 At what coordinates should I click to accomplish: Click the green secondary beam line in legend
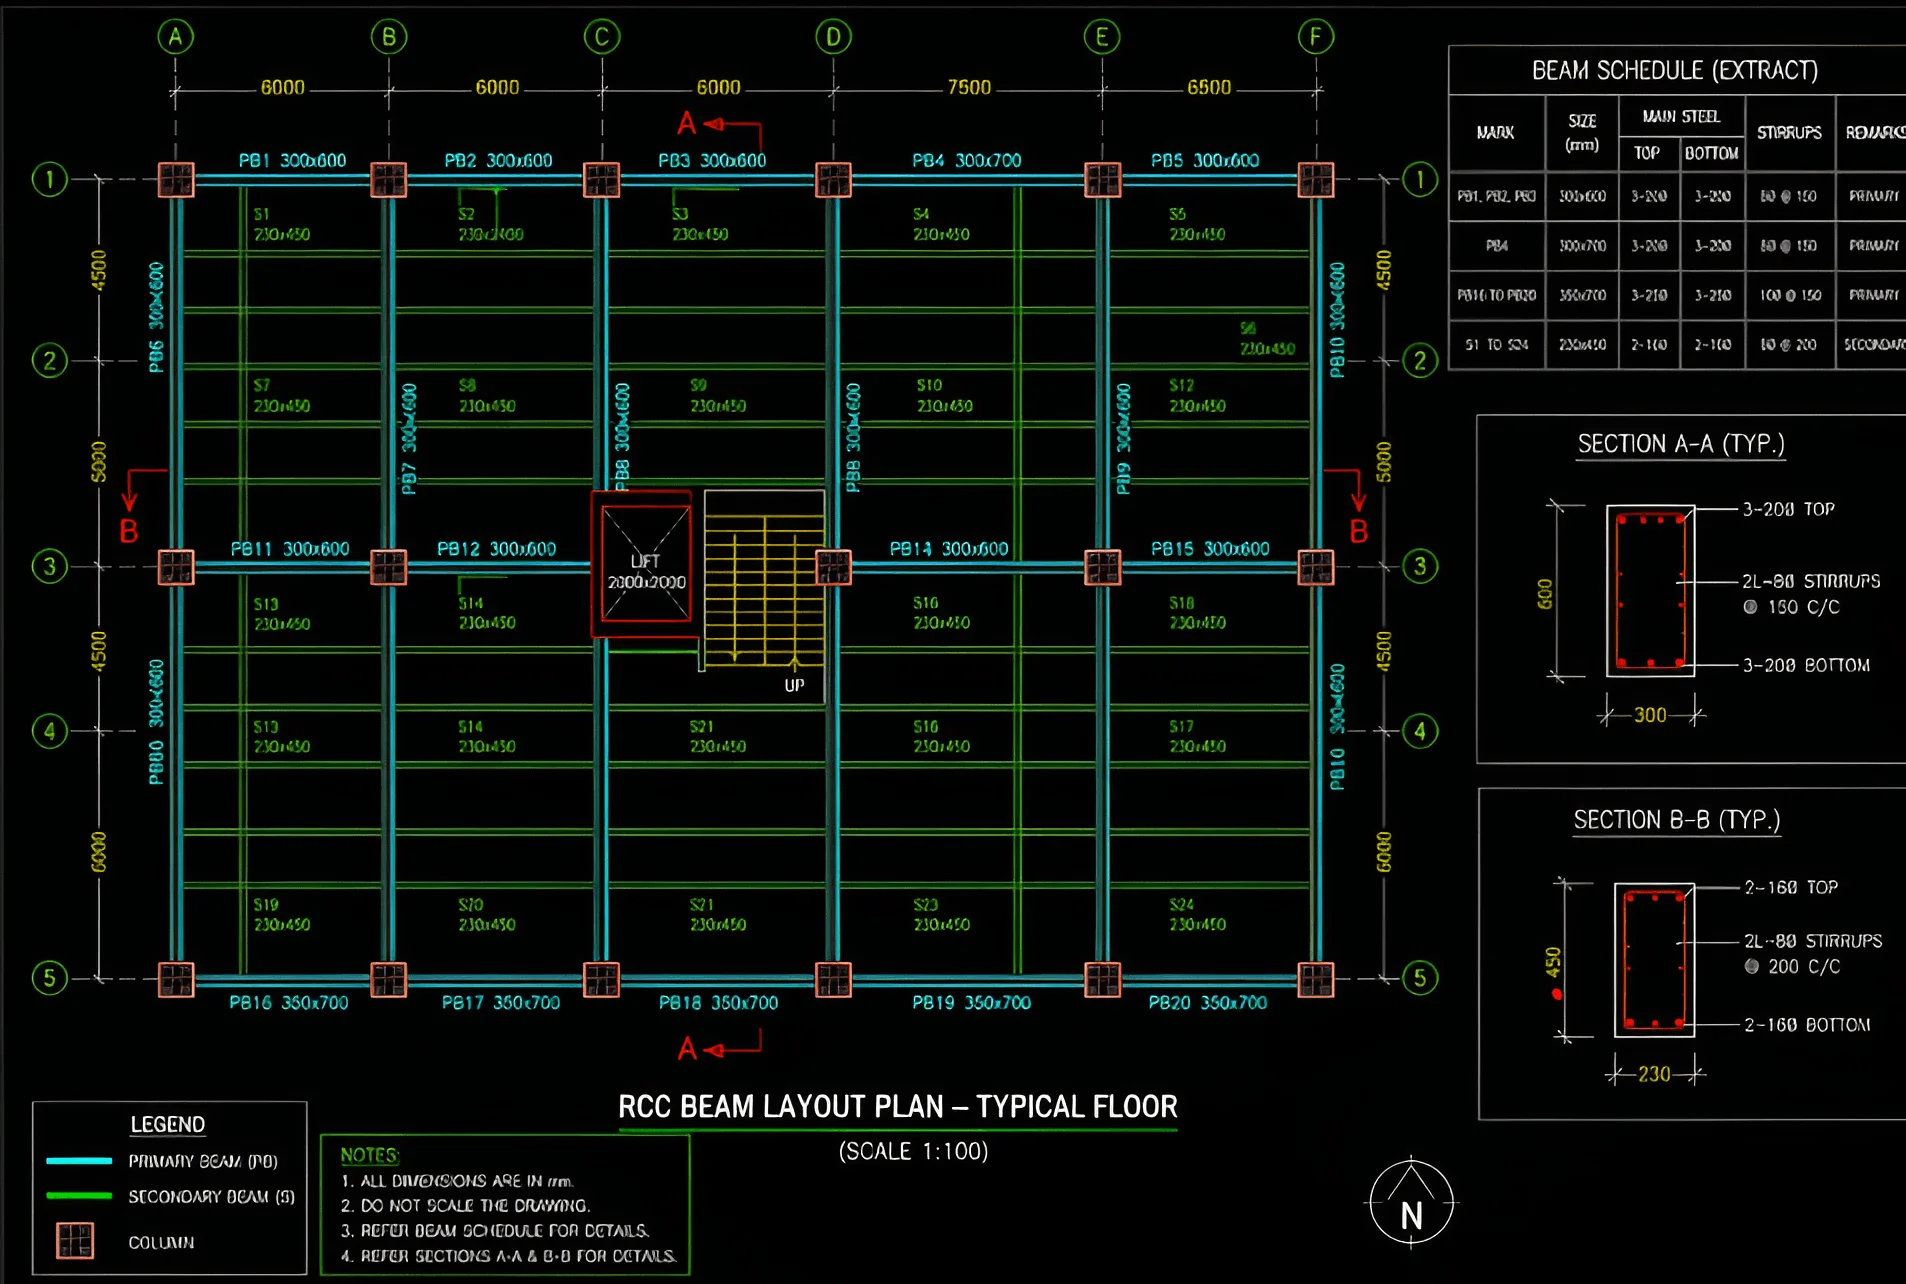click(x=79, y=1196)
